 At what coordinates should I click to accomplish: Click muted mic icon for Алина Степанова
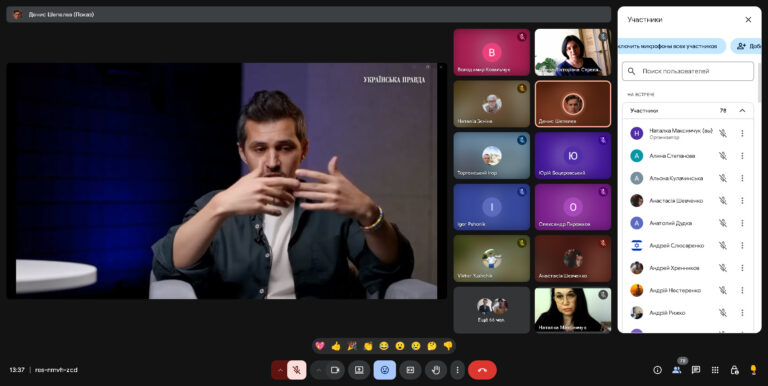point(722,156)
